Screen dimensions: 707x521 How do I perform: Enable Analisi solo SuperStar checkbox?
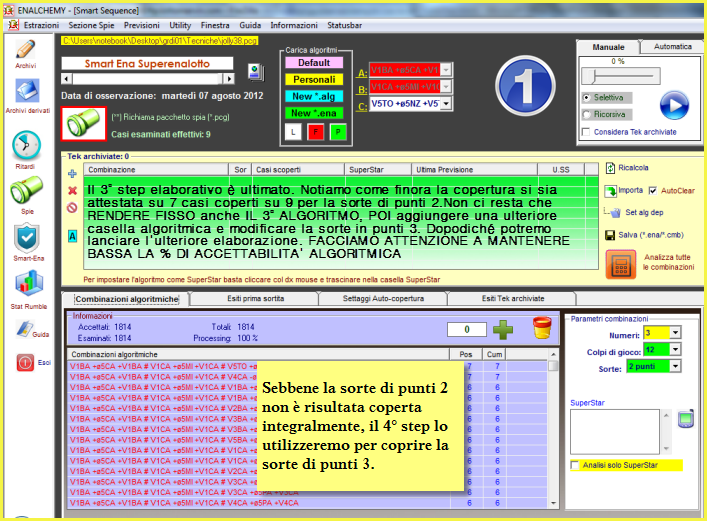click(x=575, y=465)
